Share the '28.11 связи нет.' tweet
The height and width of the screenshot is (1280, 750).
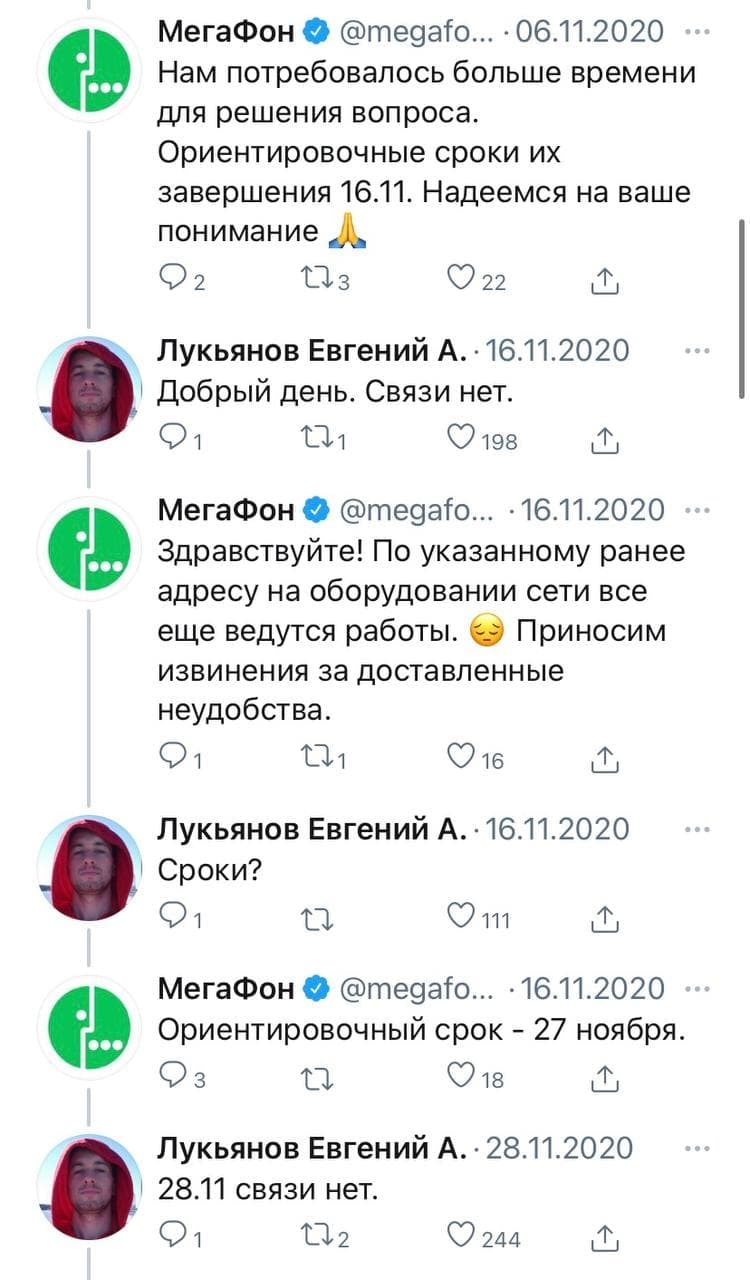(605, 1237)
